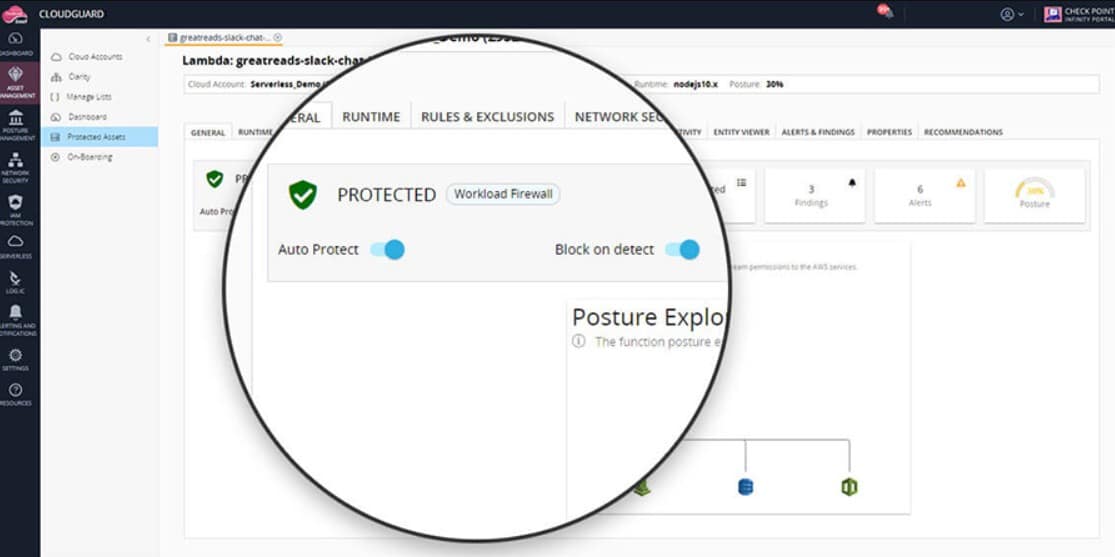Click the Lambda greatreads-slack-chat heading
1115x557 pixels.
tap(272, 60)
